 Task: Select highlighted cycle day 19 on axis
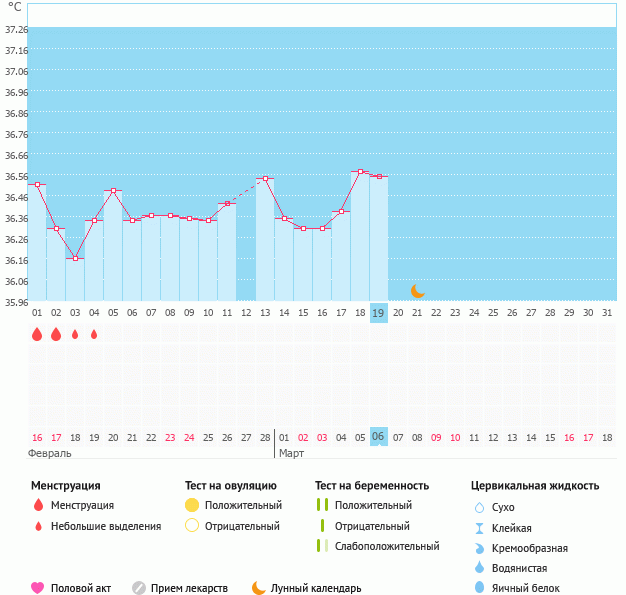(x=378, y=313)
